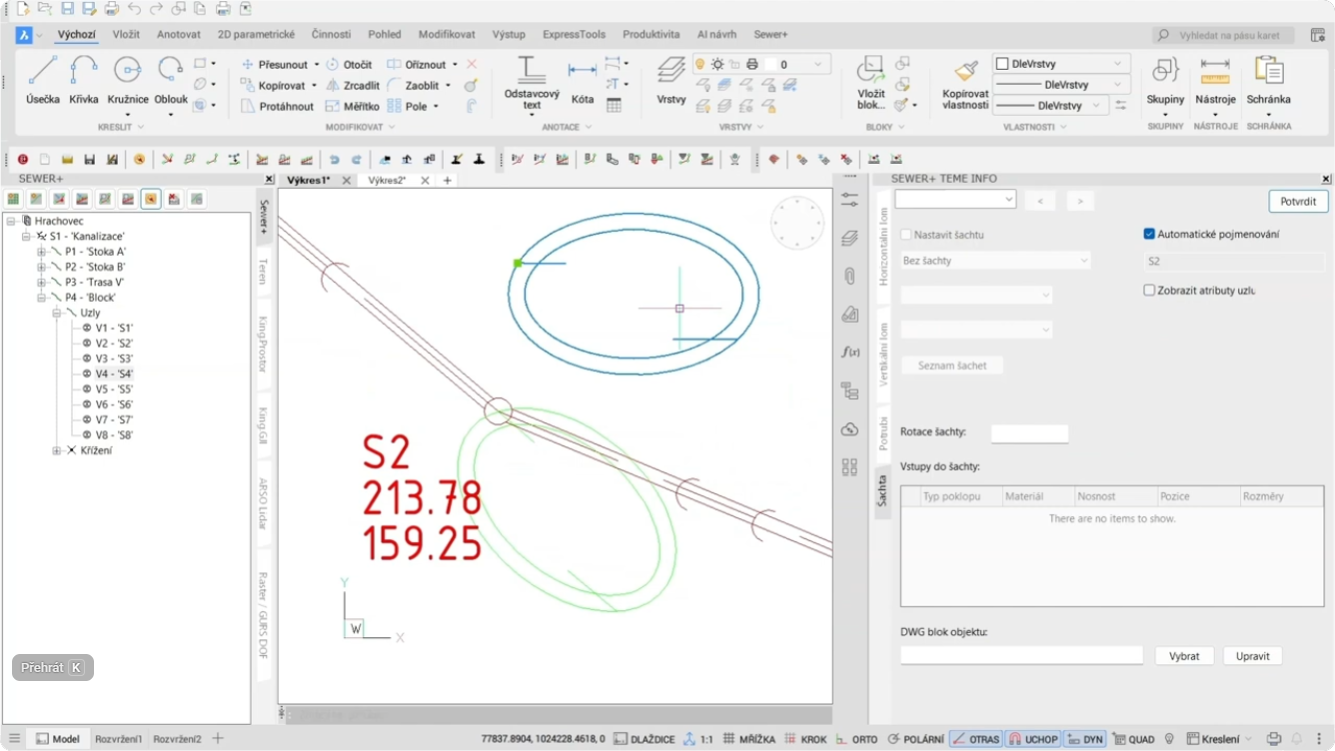Toggle ORTO mode in status bar

pos(856,739)
